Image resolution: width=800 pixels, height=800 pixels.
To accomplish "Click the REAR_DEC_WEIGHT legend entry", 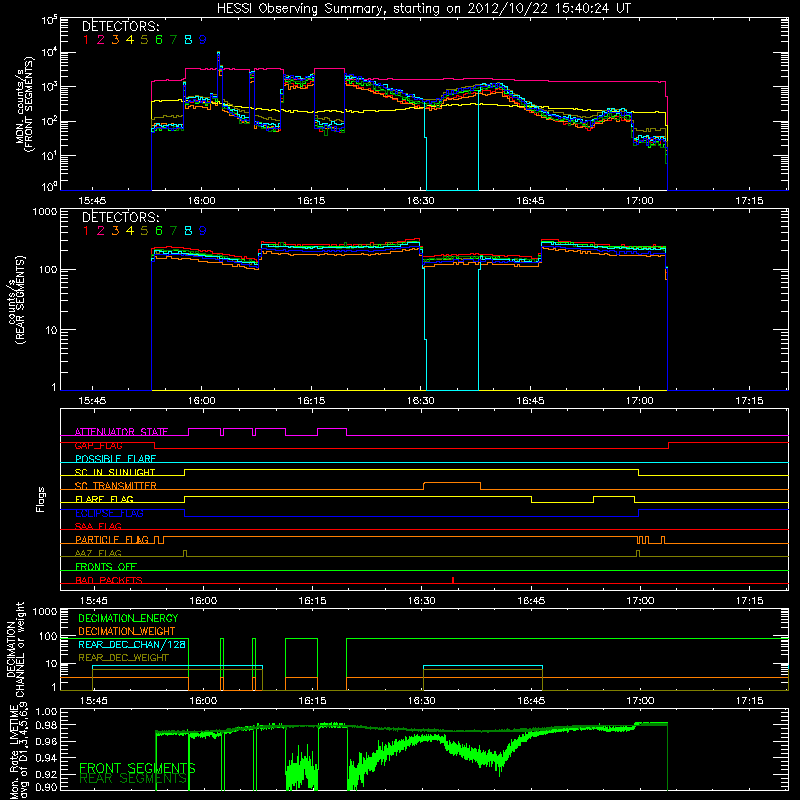I will (123, 658).
